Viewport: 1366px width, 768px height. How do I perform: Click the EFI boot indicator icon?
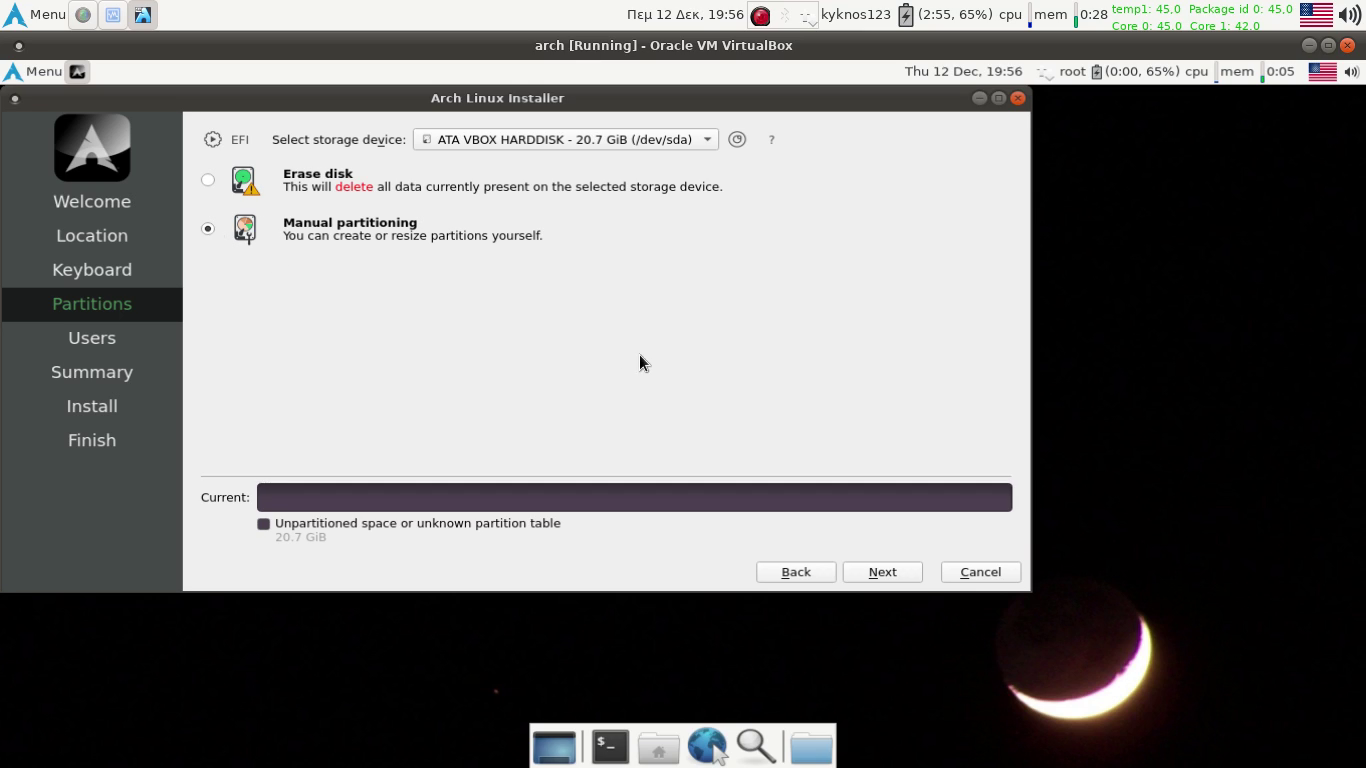(212, 140)
